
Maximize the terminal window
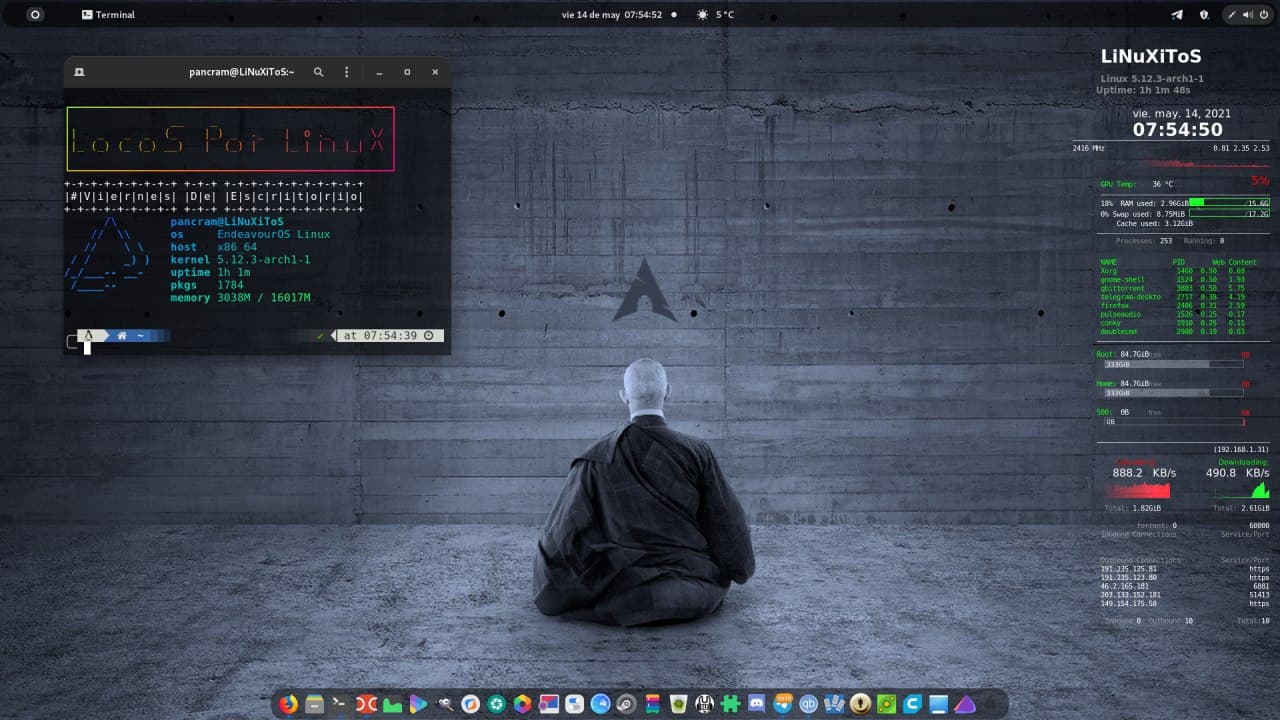tap(407, 72)
